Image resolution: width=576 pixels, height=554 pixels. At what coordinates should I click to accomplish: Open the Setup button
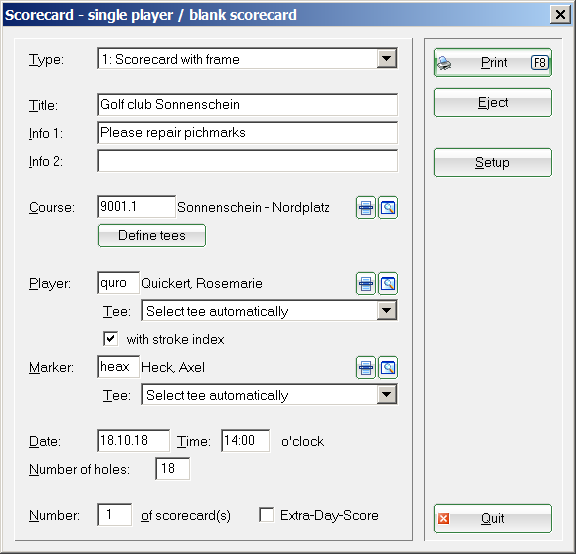(493, 162)
